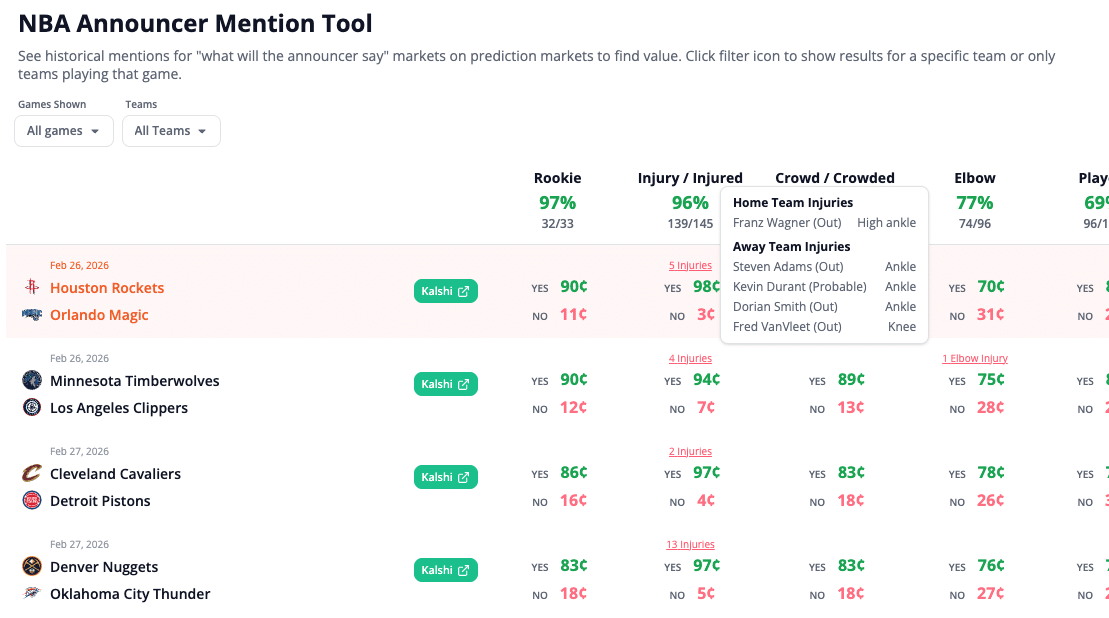Click the Oklahoma City Thunder logo
The height and width of the screenshot is (618, 1109).
point(31,594)
